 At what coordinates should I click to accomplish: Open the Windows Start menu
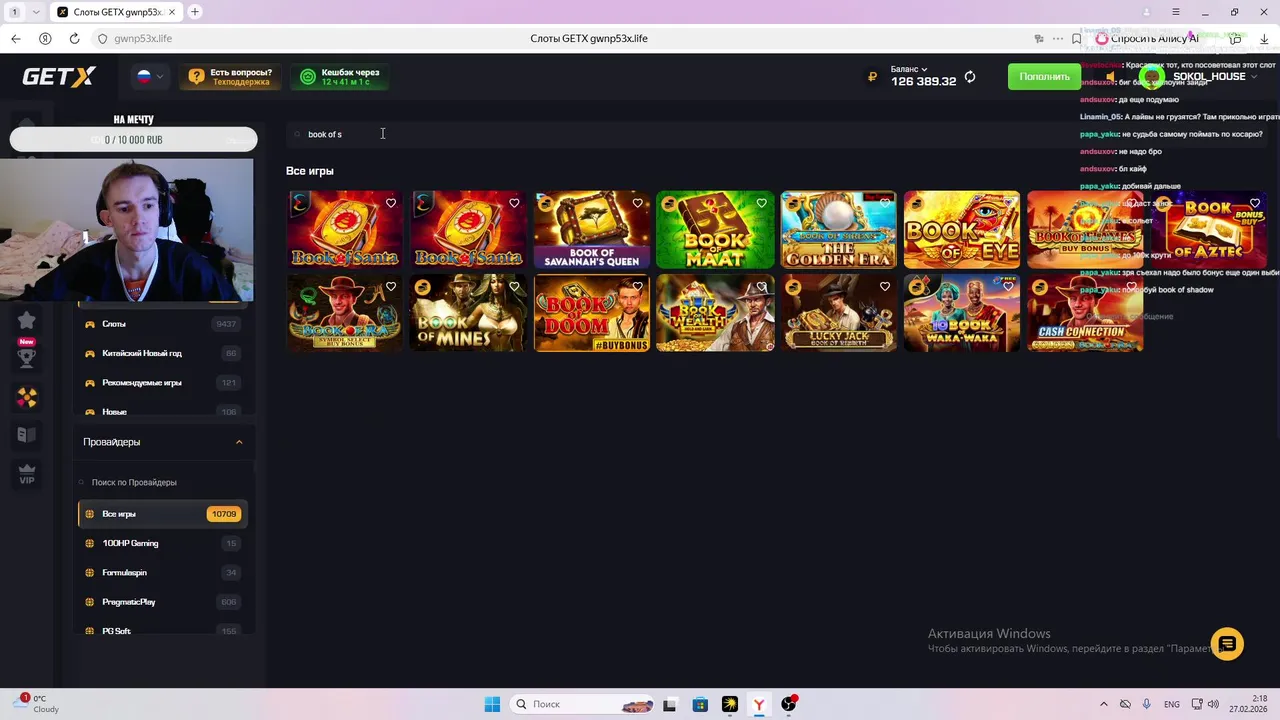[492, 704]
